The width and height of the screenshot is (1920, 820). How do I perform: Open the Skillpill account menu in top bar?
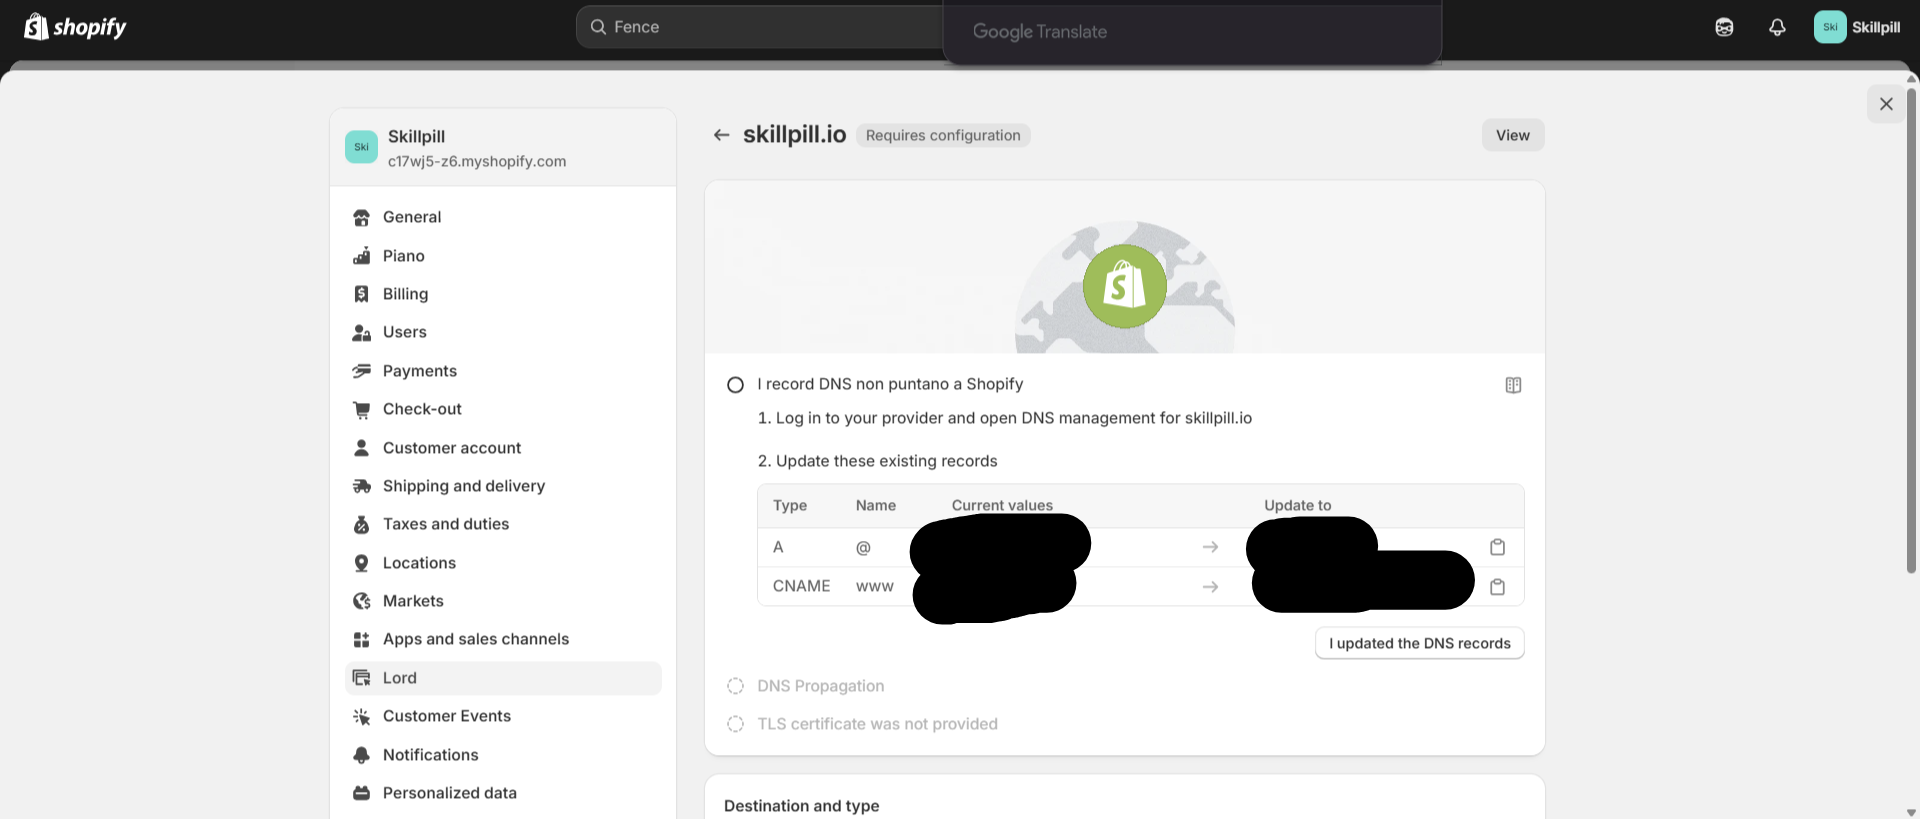[x=1857, y=27]
